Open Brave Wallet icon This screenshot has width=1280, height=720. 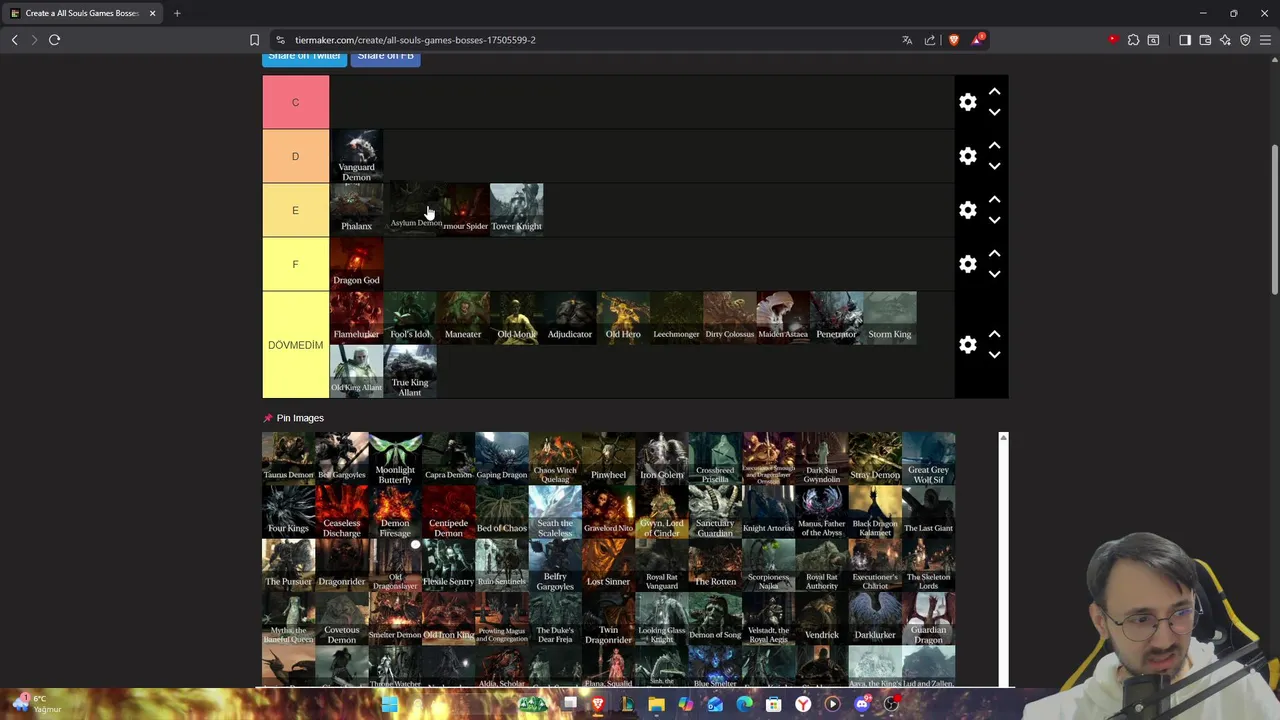click(x=1205, y=40)
